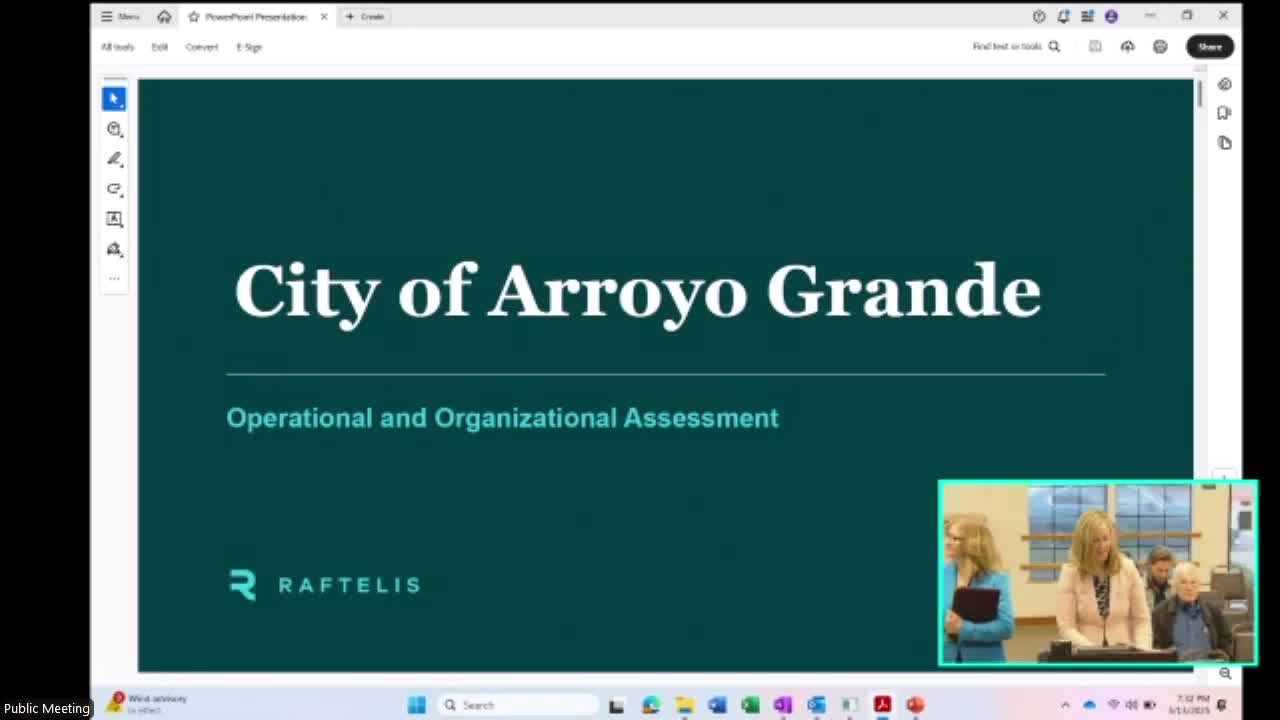Viewport: 1280px width, 720px height.
Task: Open the Convert menu
Action: [201, 47]
